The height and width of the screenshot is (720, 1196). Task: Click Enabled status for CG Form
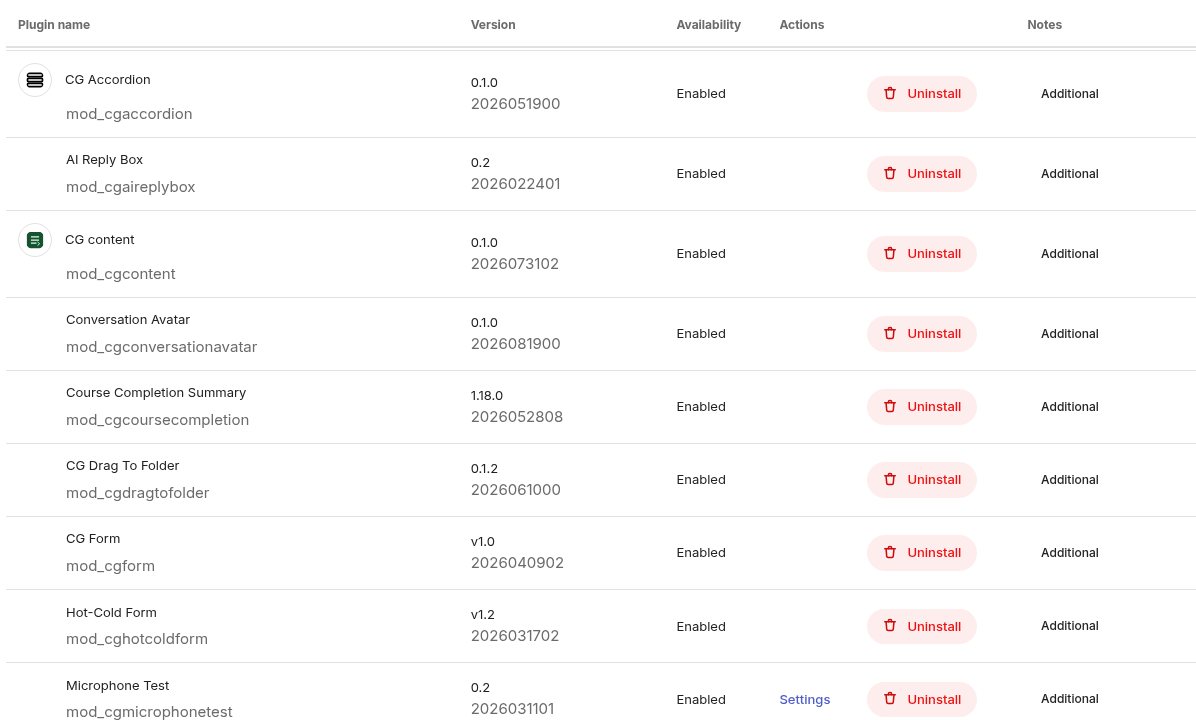(x=701, y=553)
